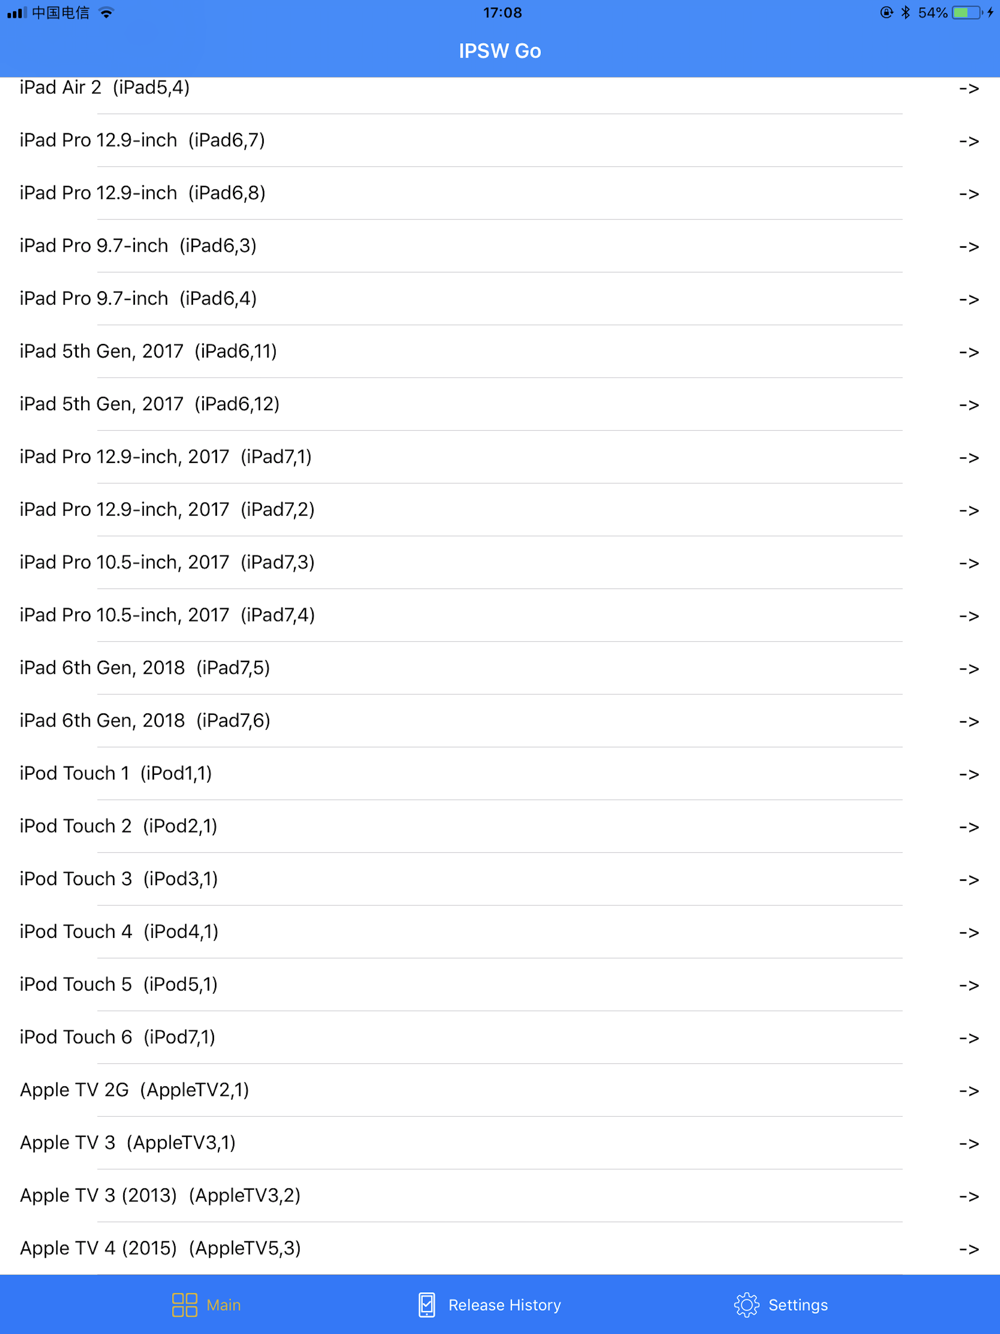Expand the iPad Pro 9.7-inch (iPad6,3) arrow
Viewport: 1000px width, 1334px height.
[x=968, y=247]
